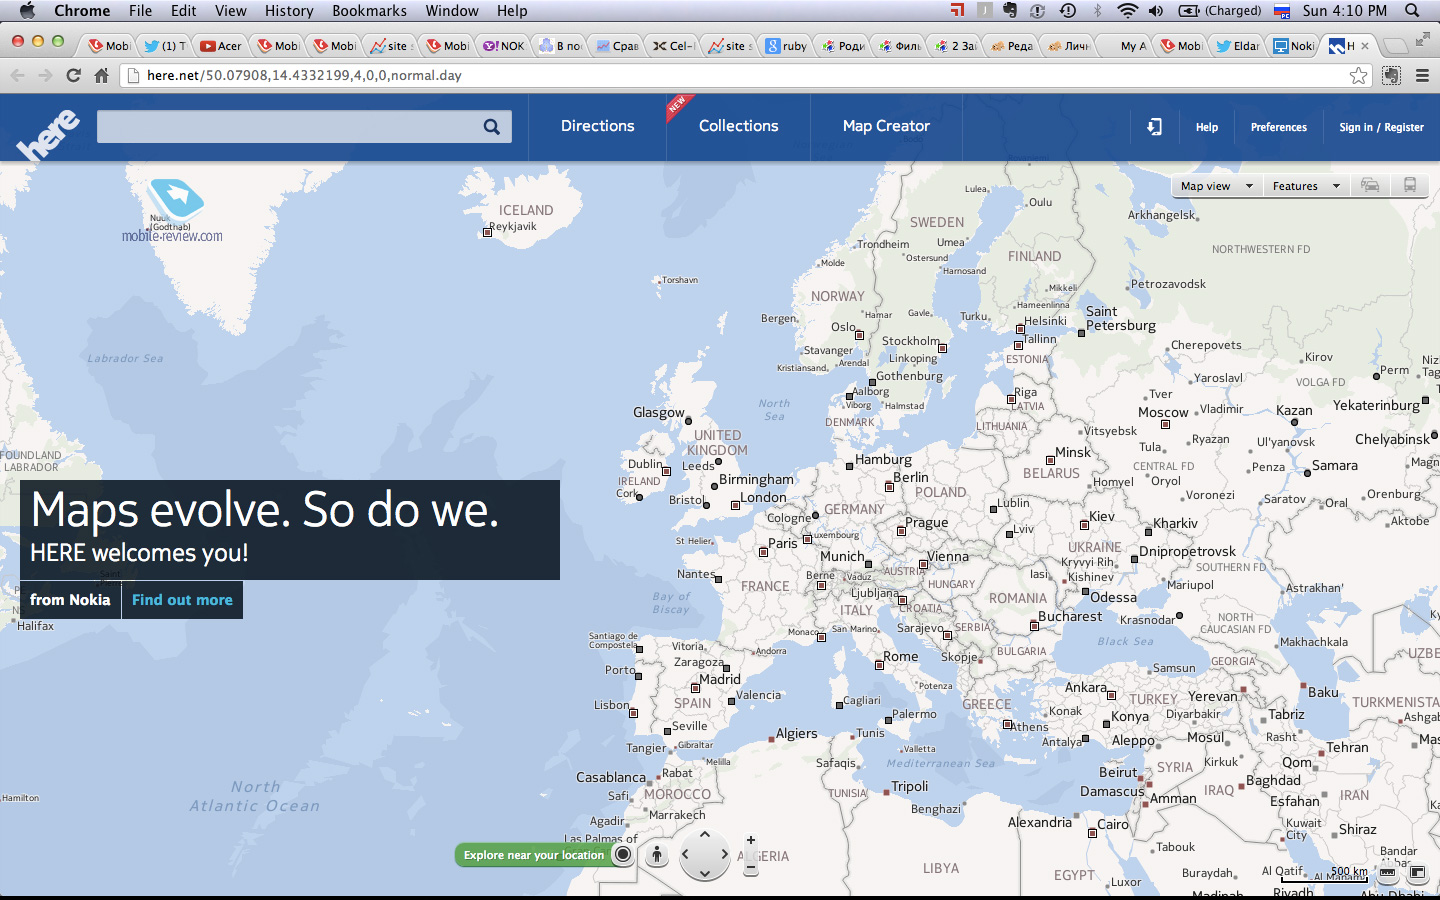Zoom in with the plus button
This screenshot has width=1440, height=900.
[751, 841]
